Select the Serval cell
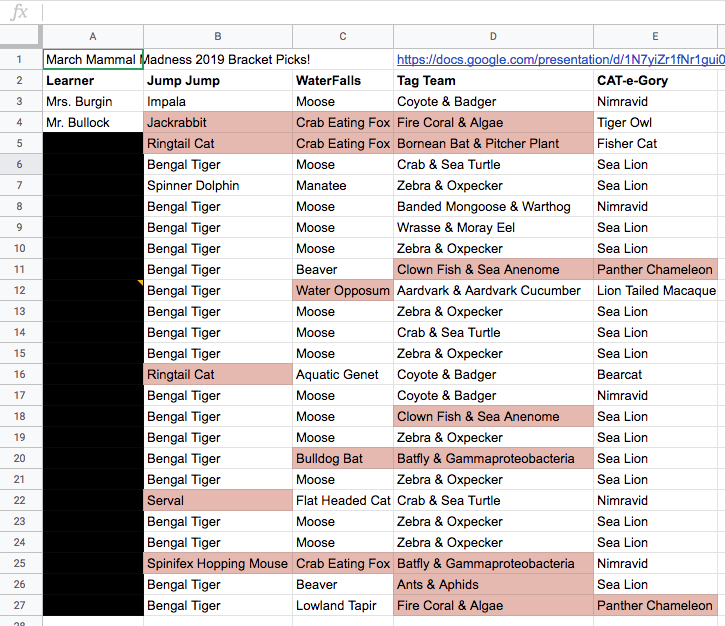This screenshot has height=626, width=725. (x=218, y=500)
